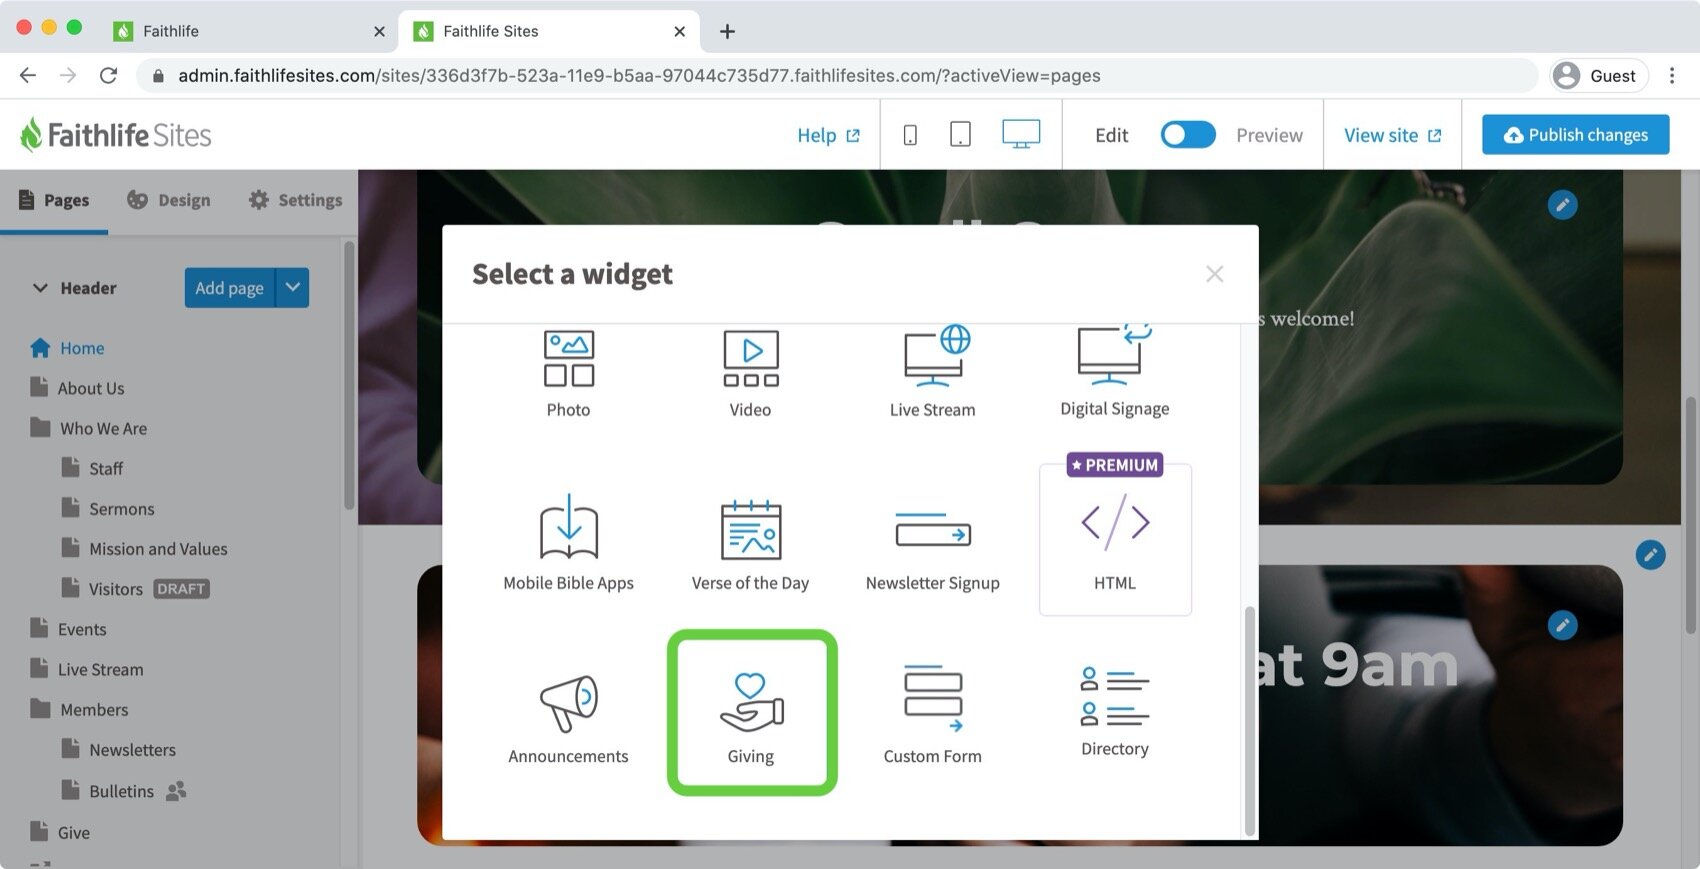Select the Give page
Screen dimensions: 1700x869
pos(60,832)
